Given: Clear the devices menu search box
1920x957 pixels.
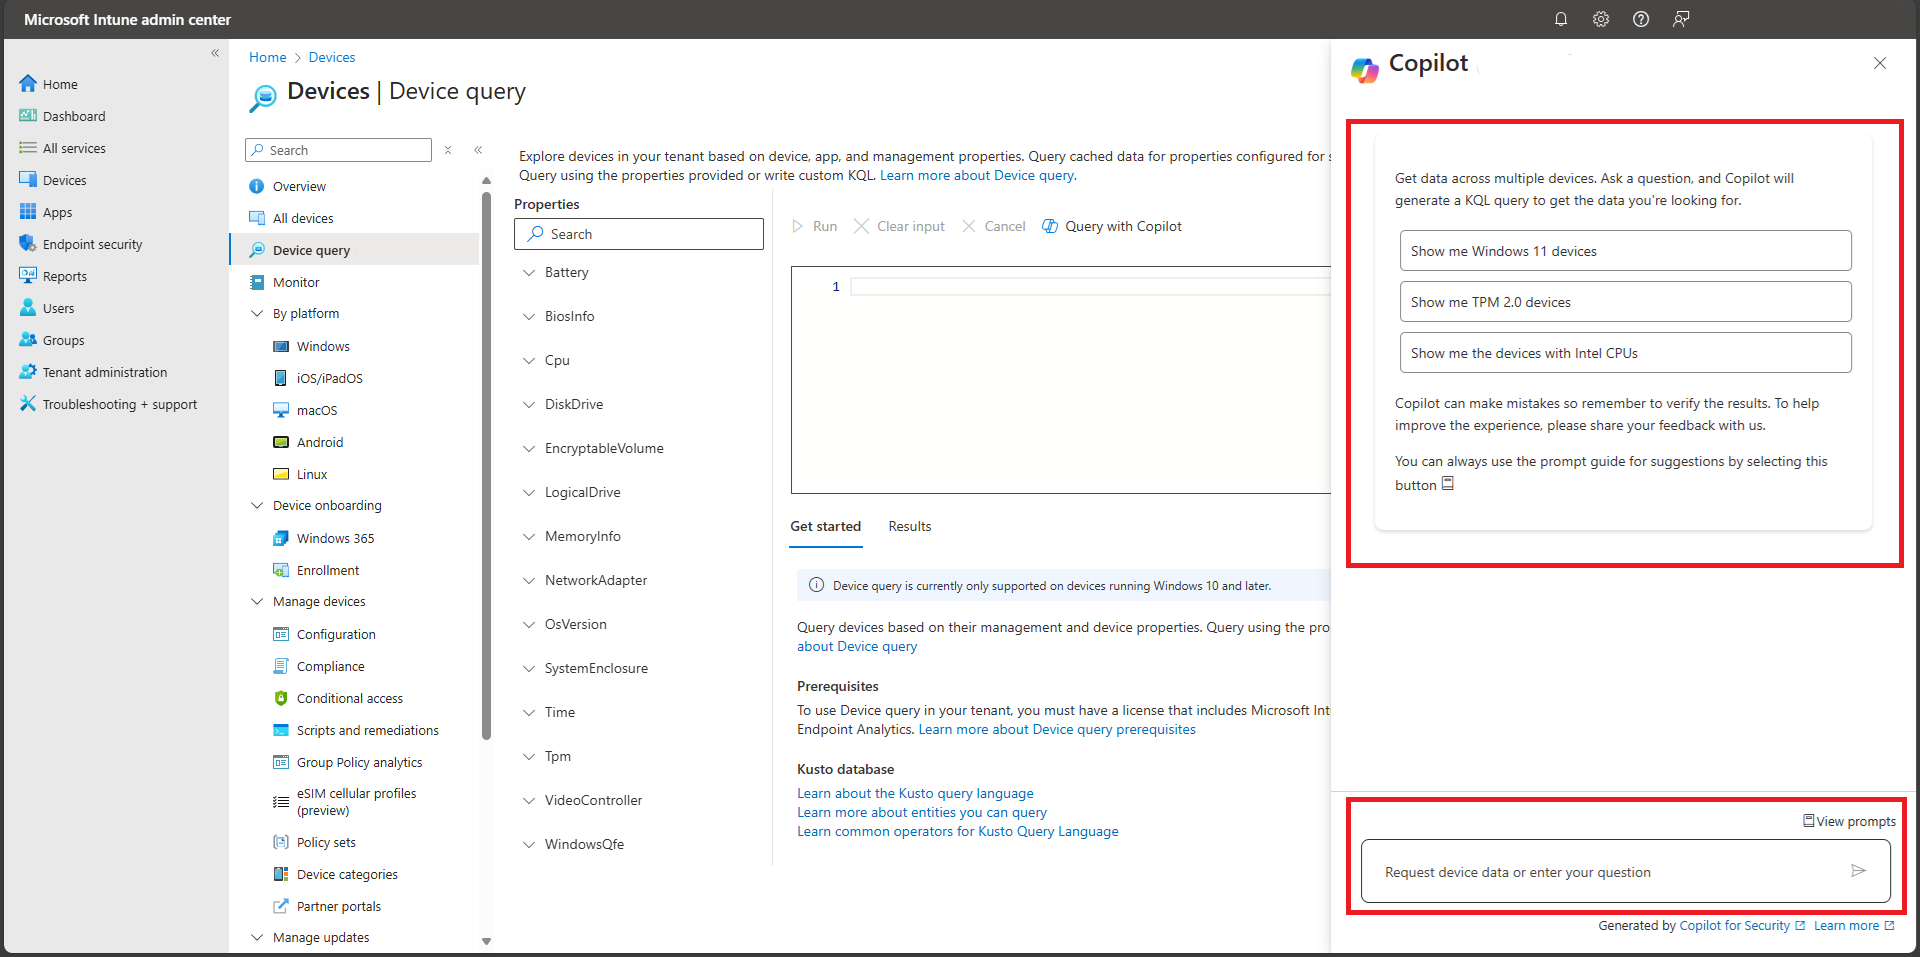Looking at the screenshot, I should (x=448, y=150).
